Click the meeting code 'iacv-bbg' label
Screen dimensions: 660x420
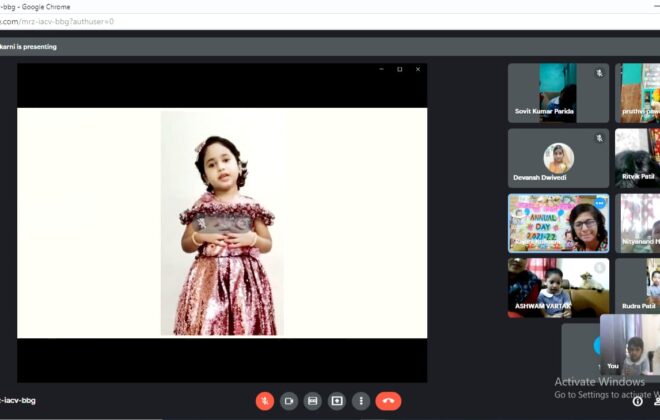pos(19,400)
